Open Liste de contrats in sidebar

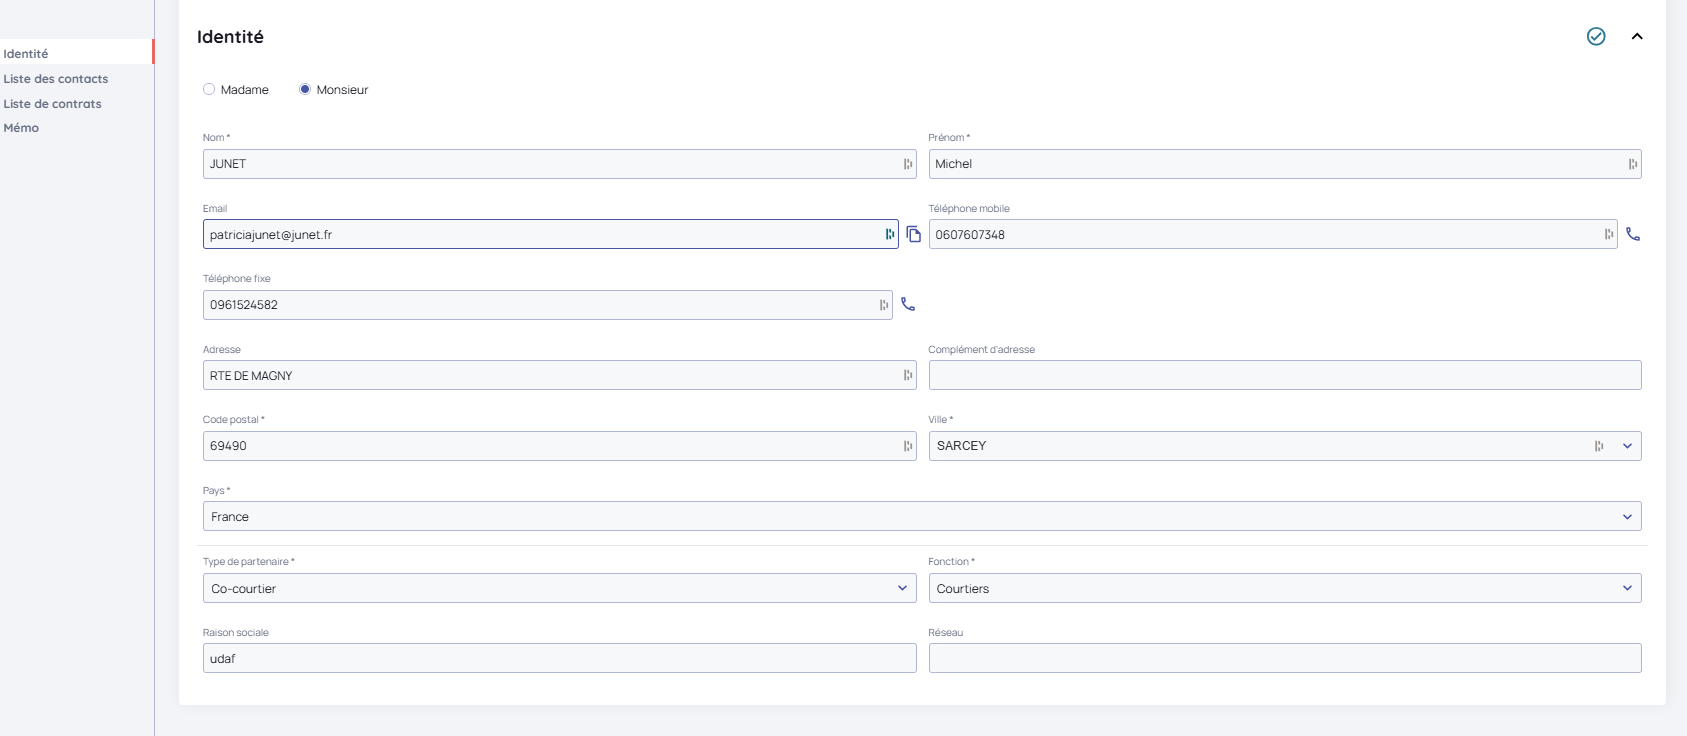pos(53,104)
